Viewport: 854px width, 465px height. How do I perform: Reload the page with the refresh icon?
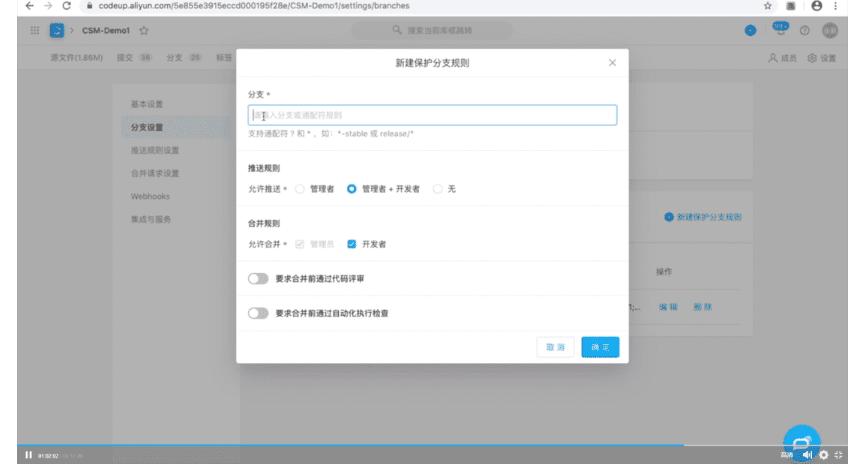[66, 5]
